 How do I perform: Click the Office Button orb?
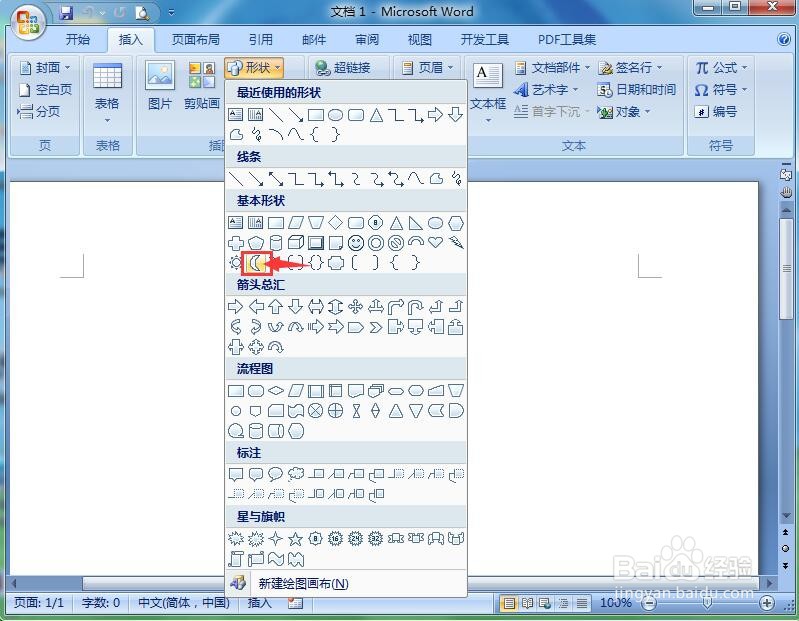(28, 22)
